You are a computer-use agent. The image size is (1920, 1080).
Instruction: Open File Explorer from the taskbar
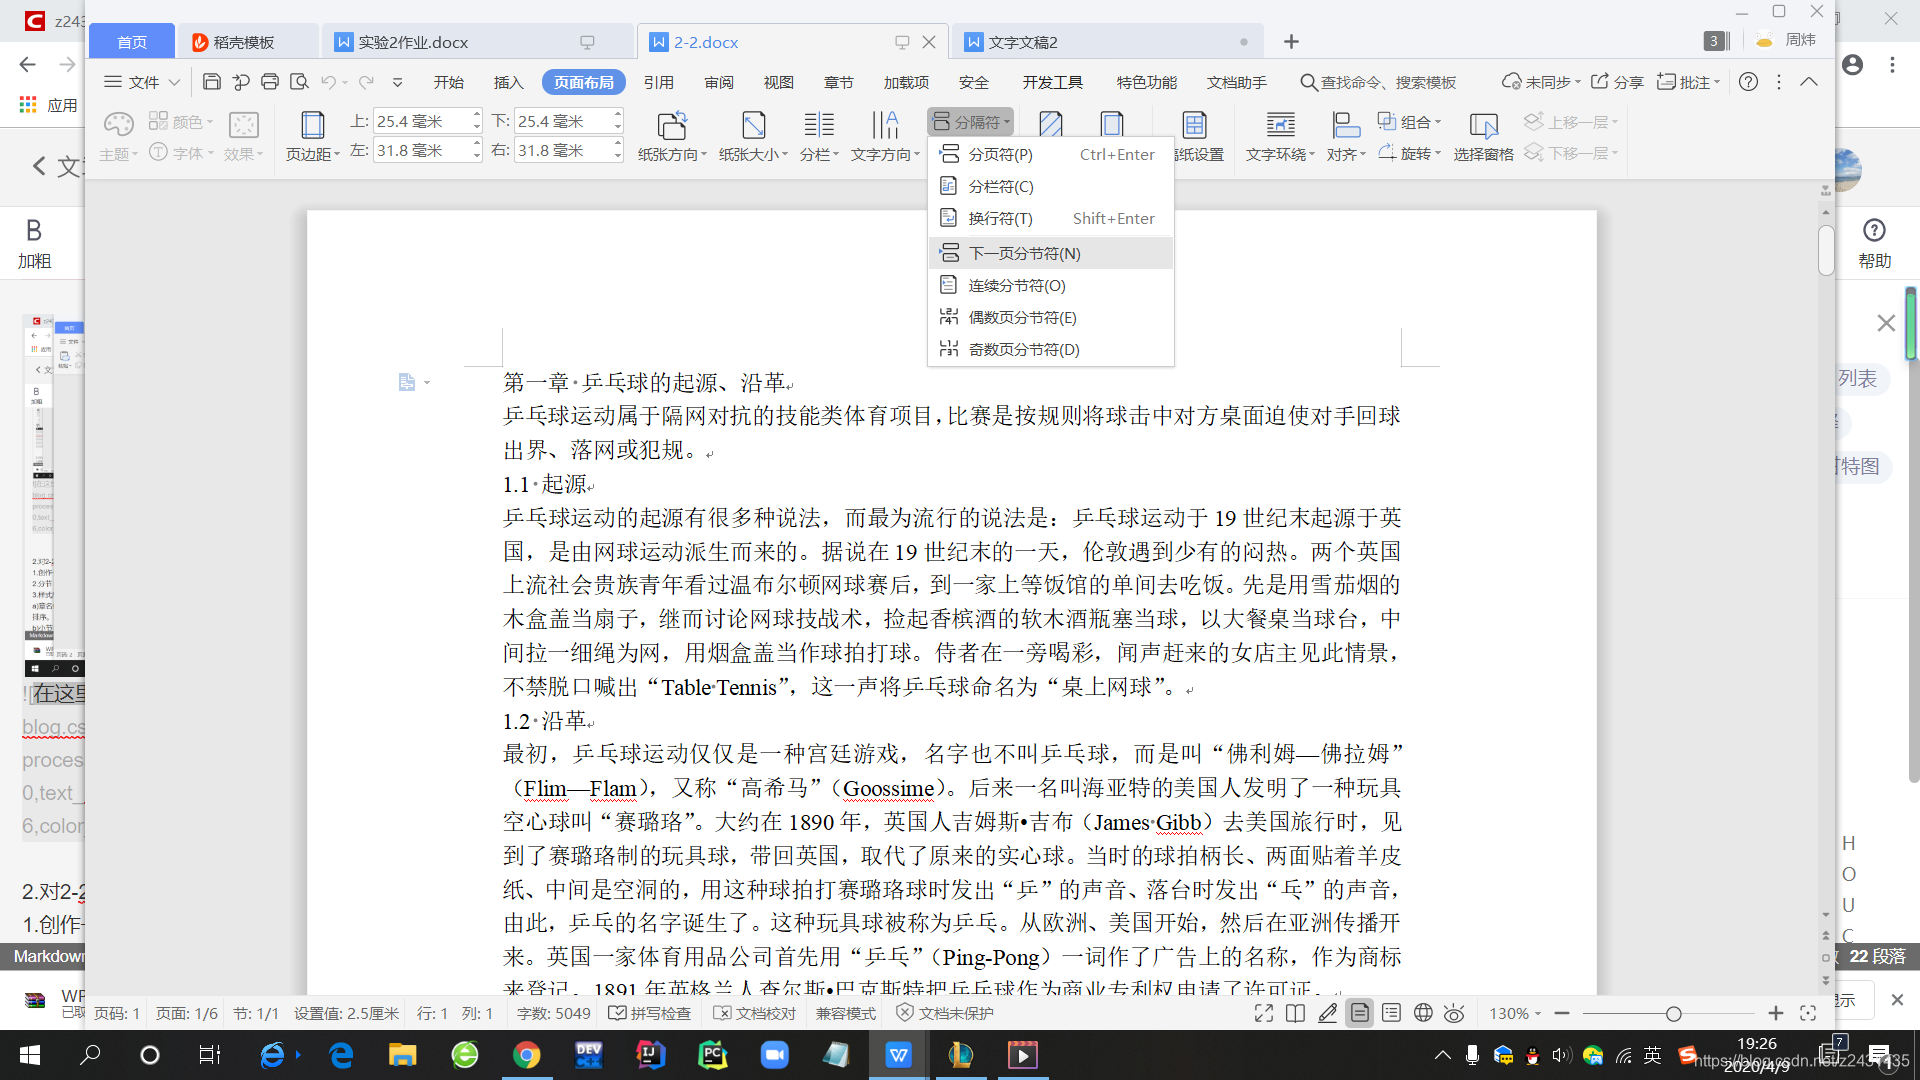402,1055
